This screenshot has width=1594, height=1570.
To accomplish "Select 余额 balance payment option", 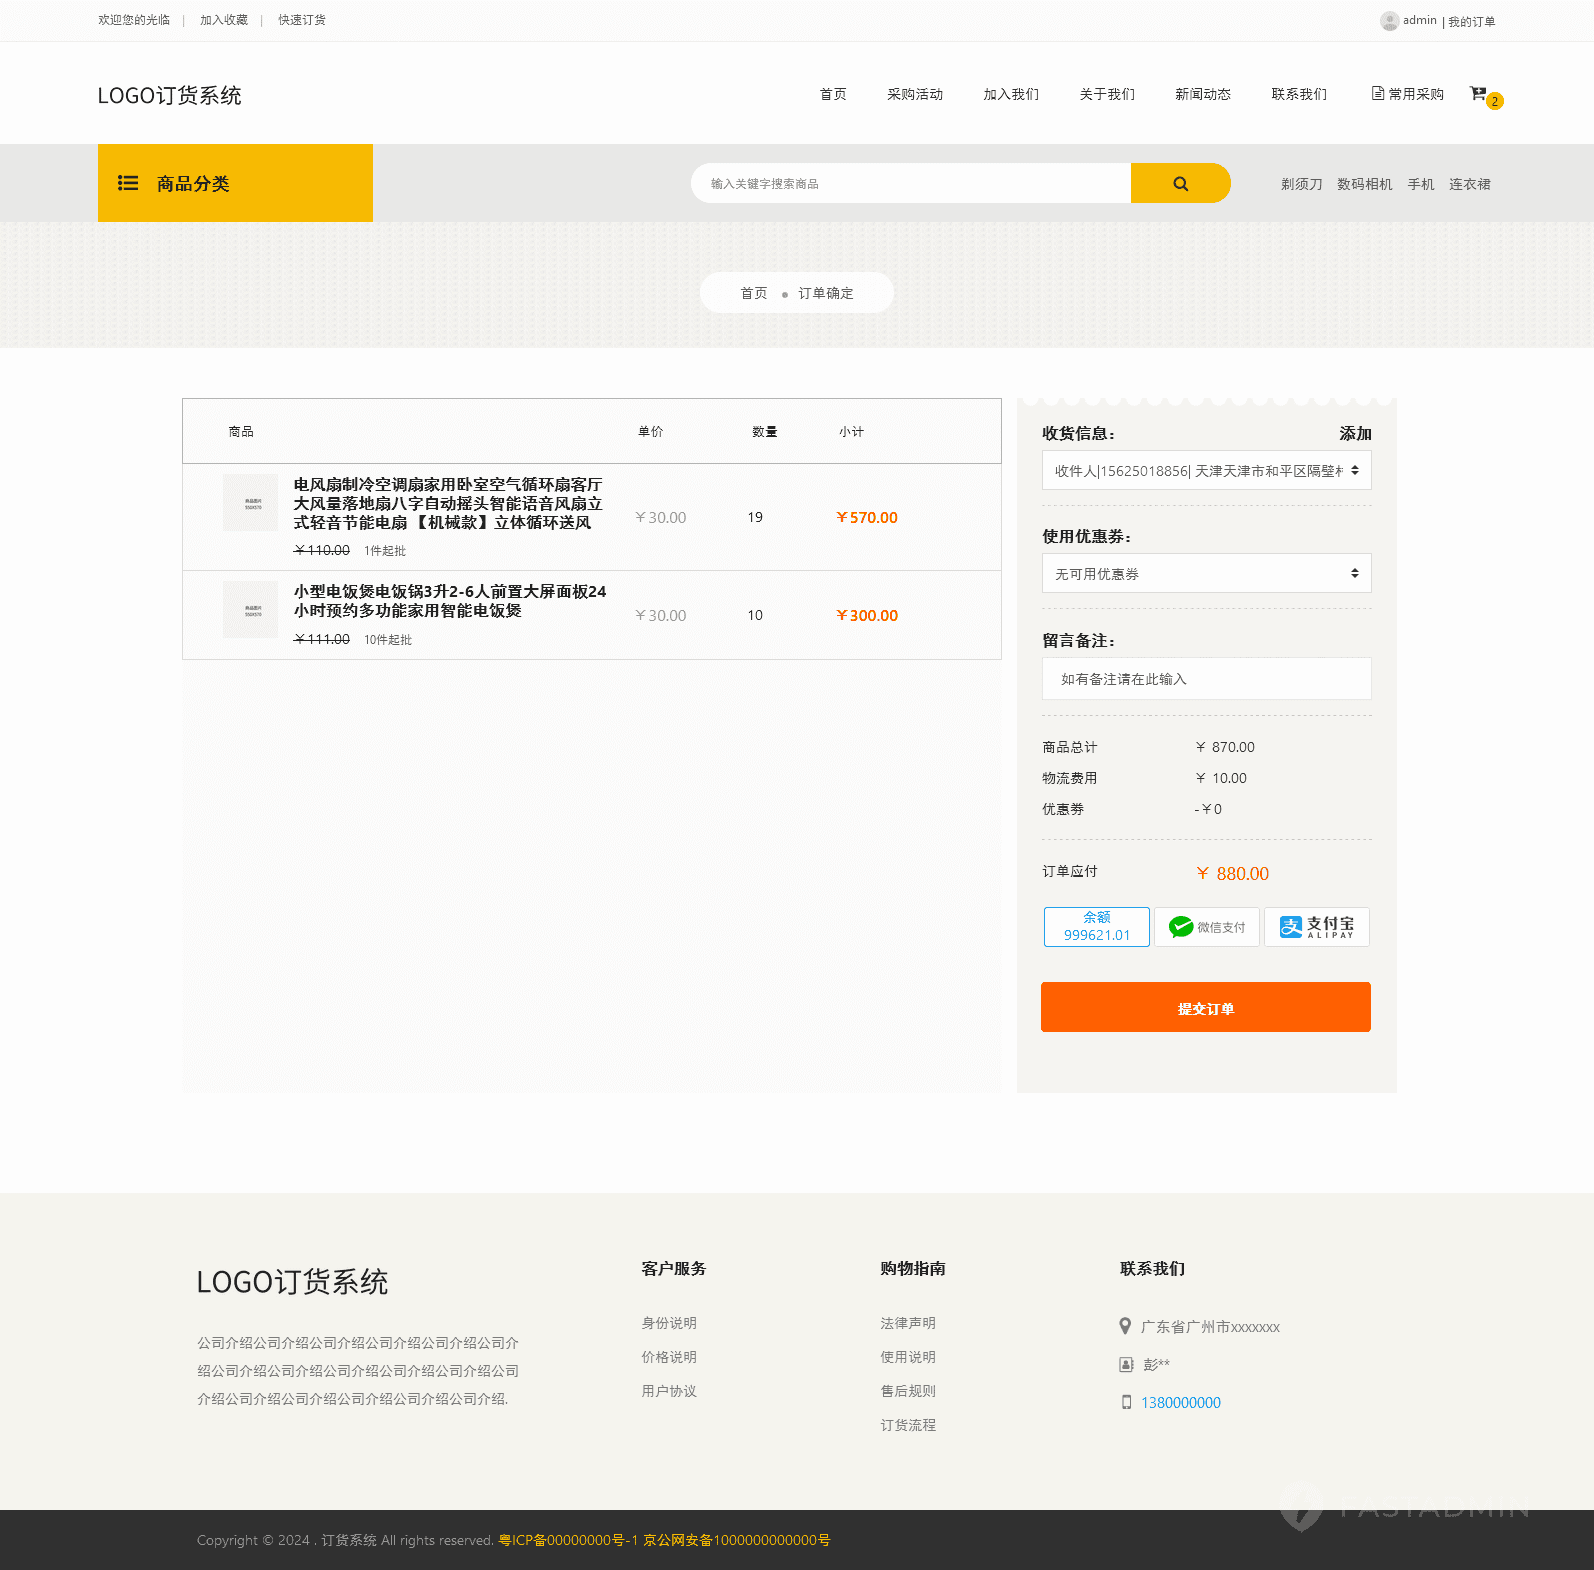I will coord(1096,927).
